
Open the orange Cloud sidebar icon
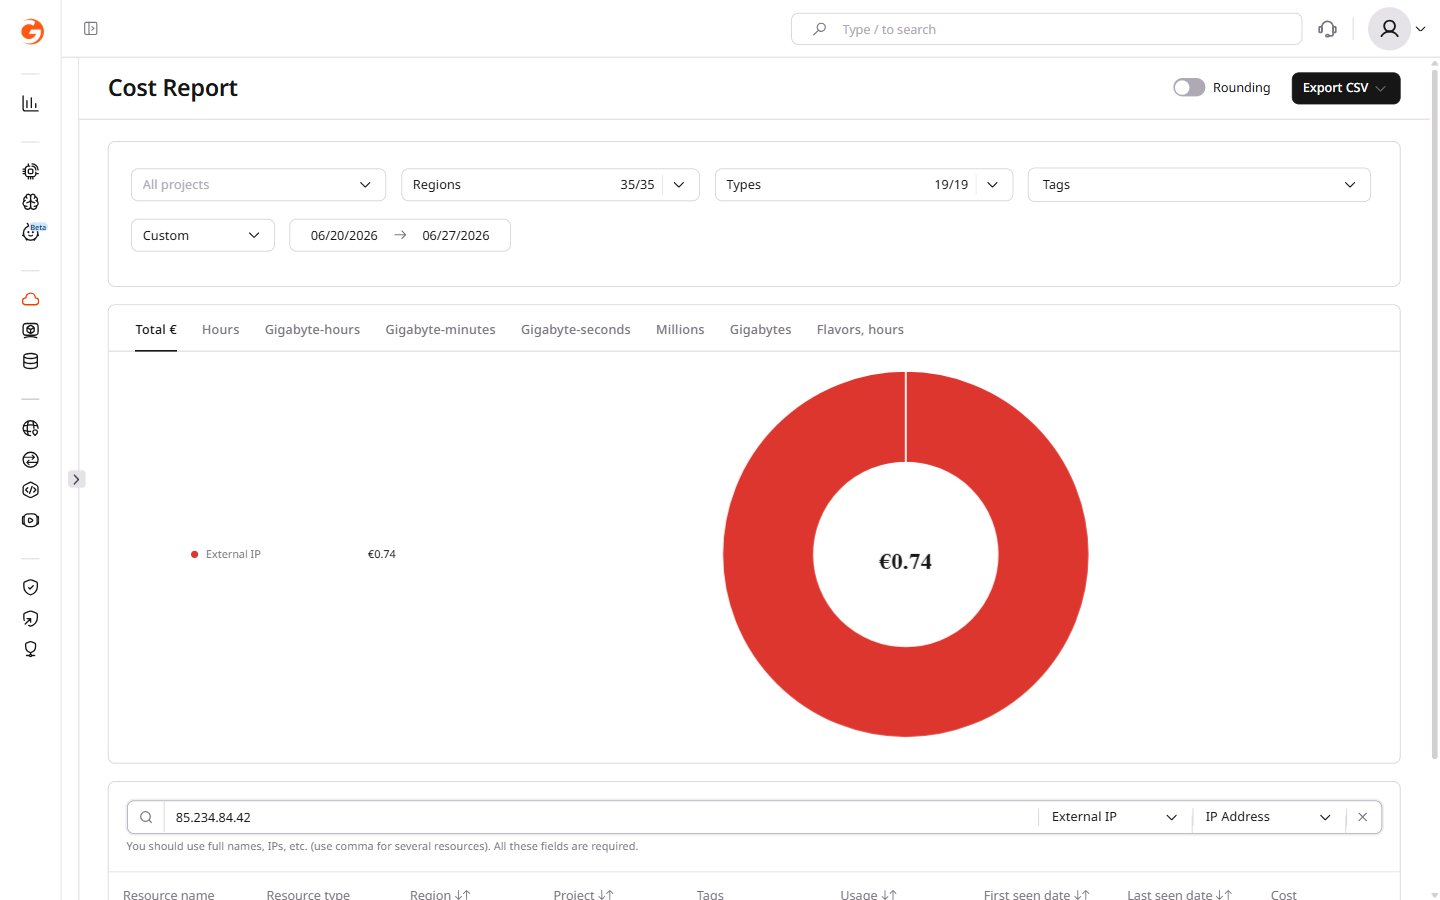[x=31, y=299]
